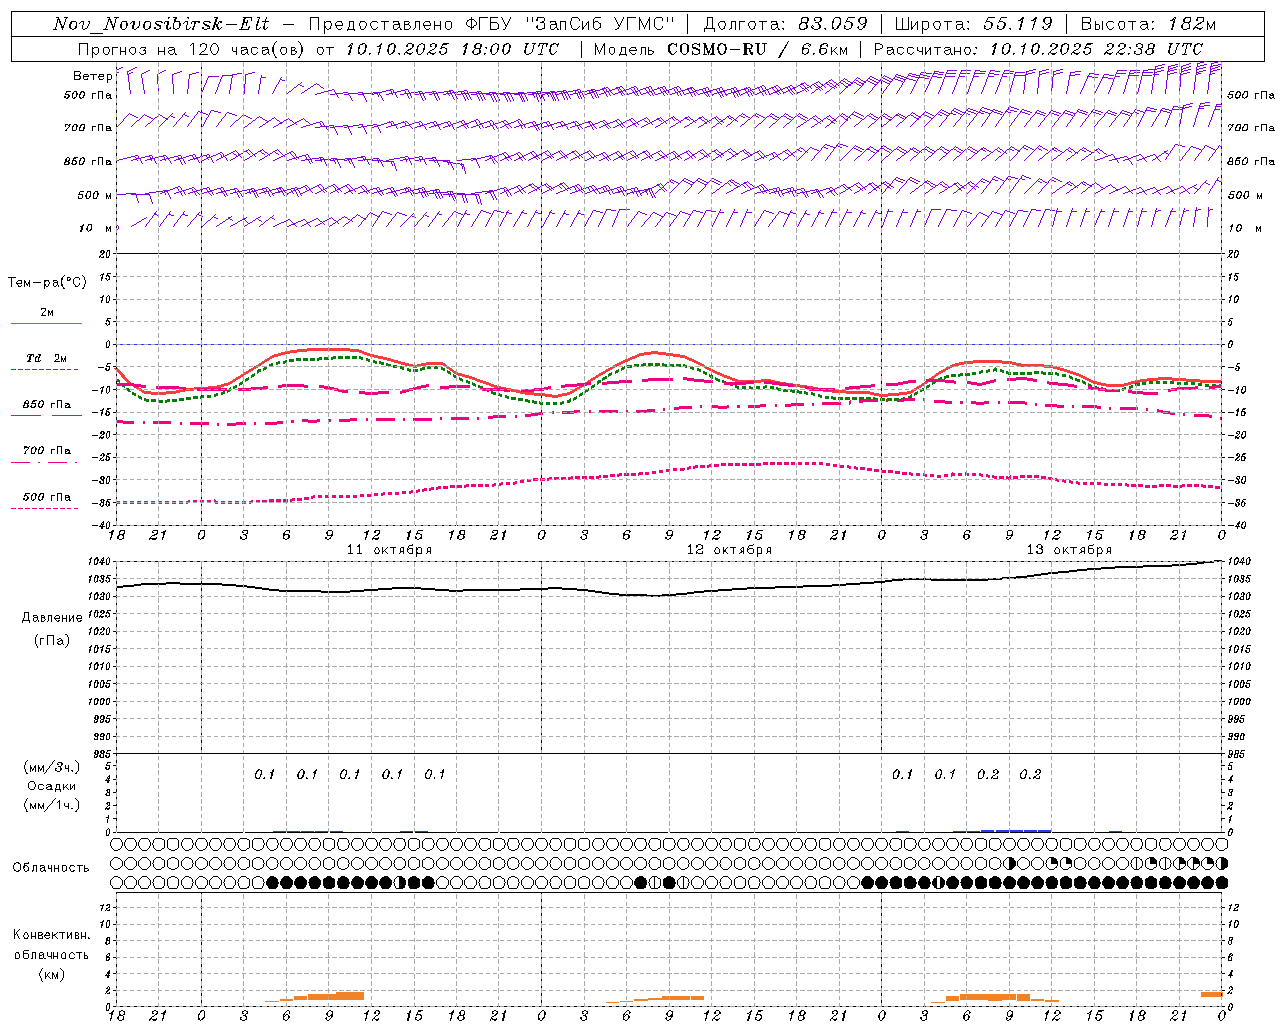Select the text Предоставлено ФГБУ "ЗапСиб УГМС"
This screenshot has width=1280, height=1024.
coord(492,24)
